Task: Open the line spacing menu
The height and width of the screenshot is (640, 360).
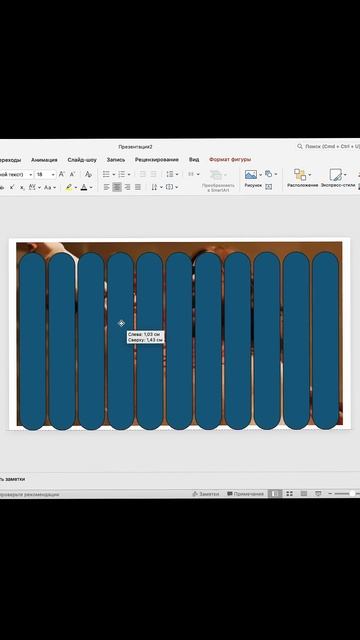Action: coord(172,174)
